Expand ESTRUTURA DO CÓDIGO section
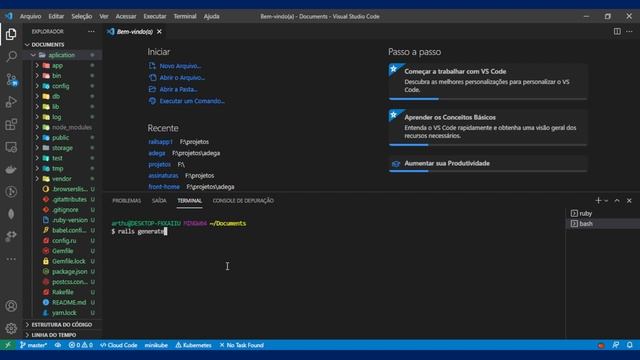The width and height of the screenshot is (640, 360). pos(62,324)
